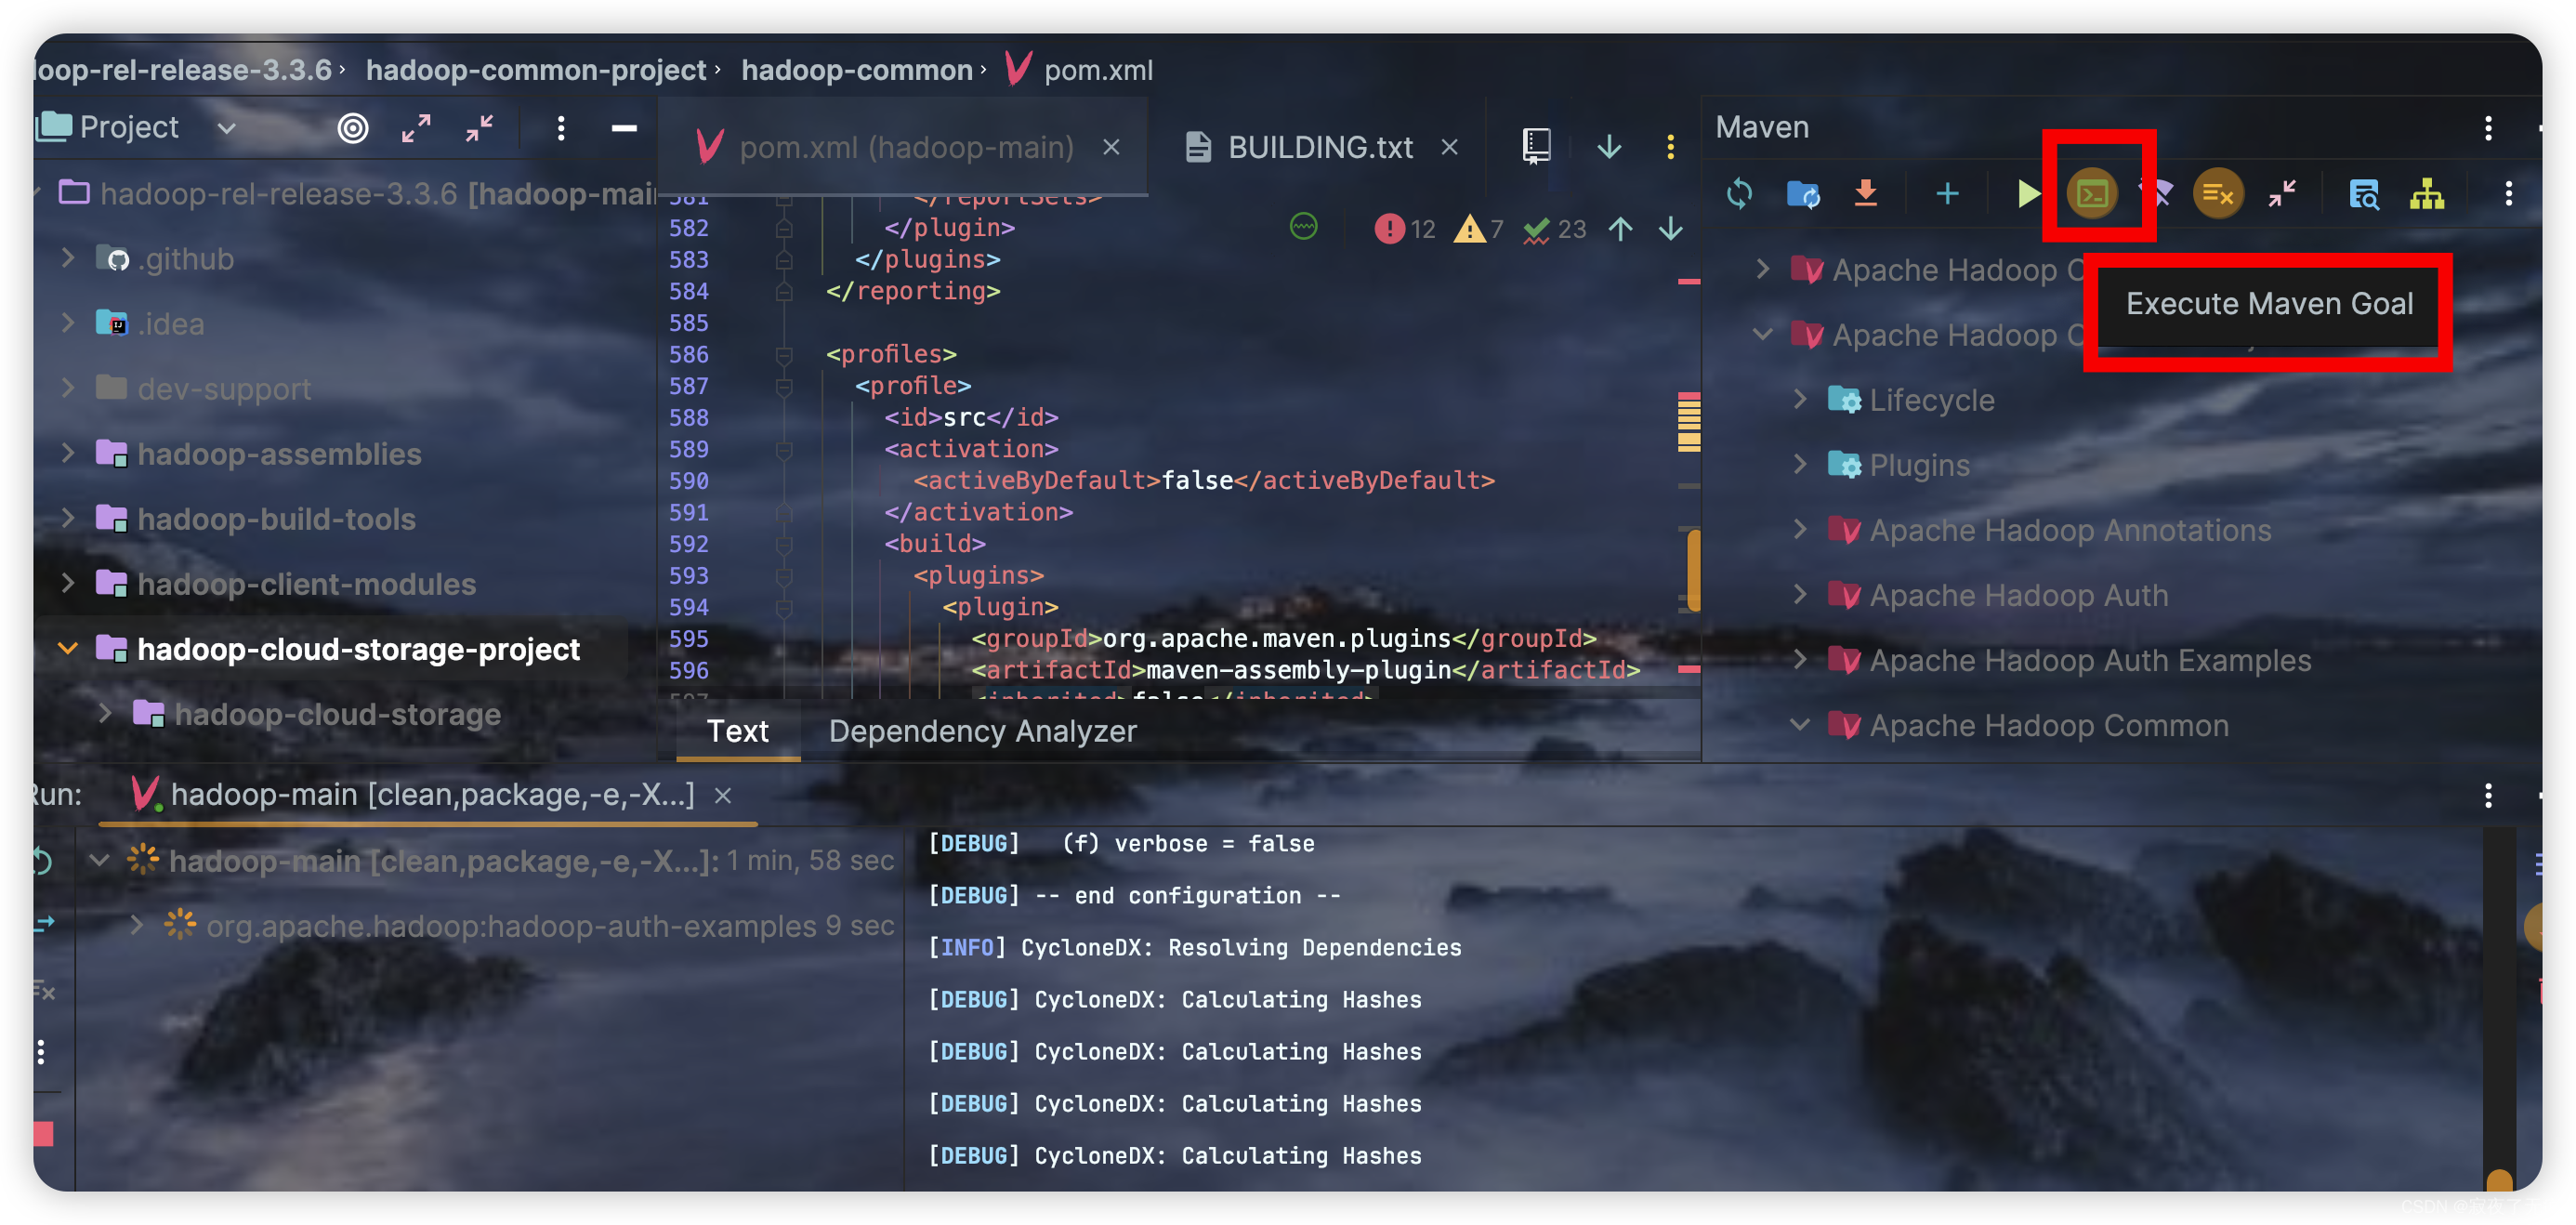
Task: Toggle Skip Tests mode in Maven
Action: pos(2218,193)
